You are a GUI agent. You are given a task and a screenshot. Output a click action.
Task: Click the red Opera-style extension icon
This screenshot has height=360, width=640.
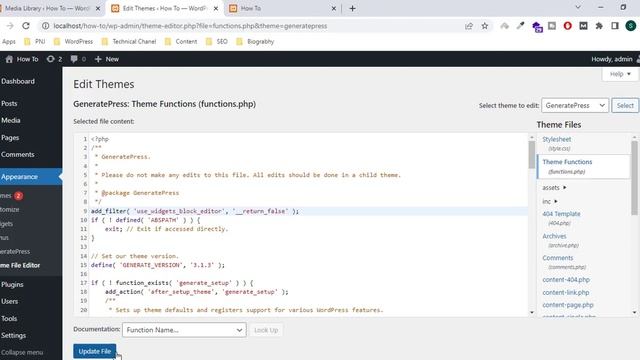pos(567,26)
